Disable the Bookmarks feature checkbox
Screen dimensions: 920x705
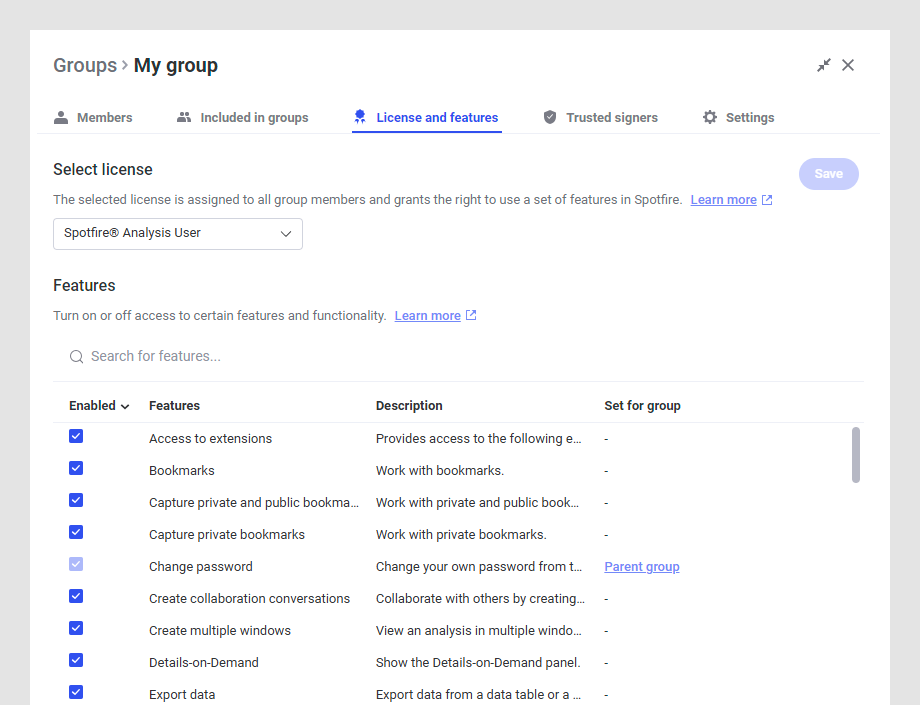pyautogui.click(x=76, y=469)
